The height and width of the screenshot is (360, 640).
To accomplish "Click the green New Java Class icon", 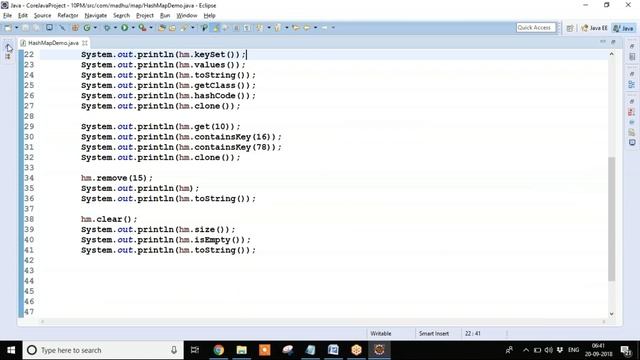I will [x=87, y=28].
